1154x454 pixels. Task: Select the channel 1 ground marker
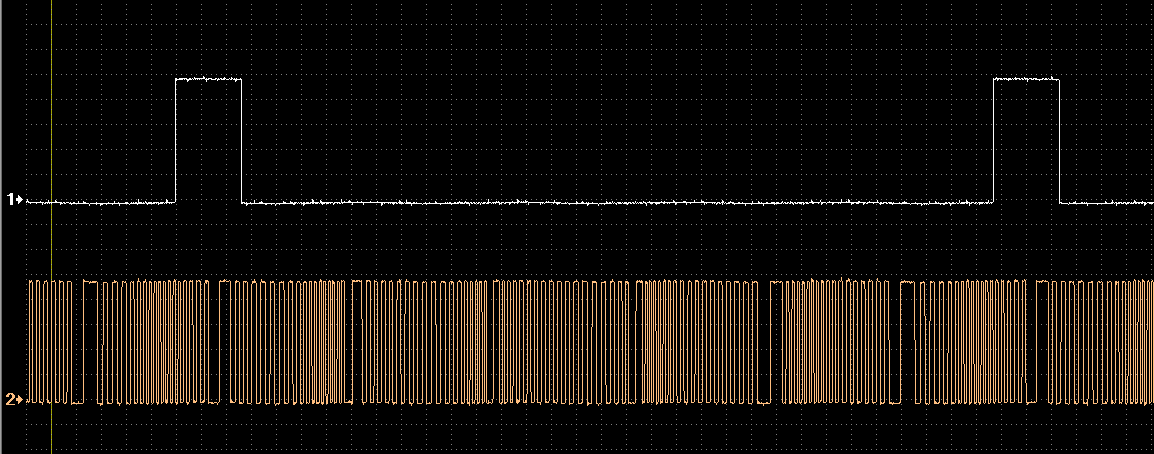15,199
